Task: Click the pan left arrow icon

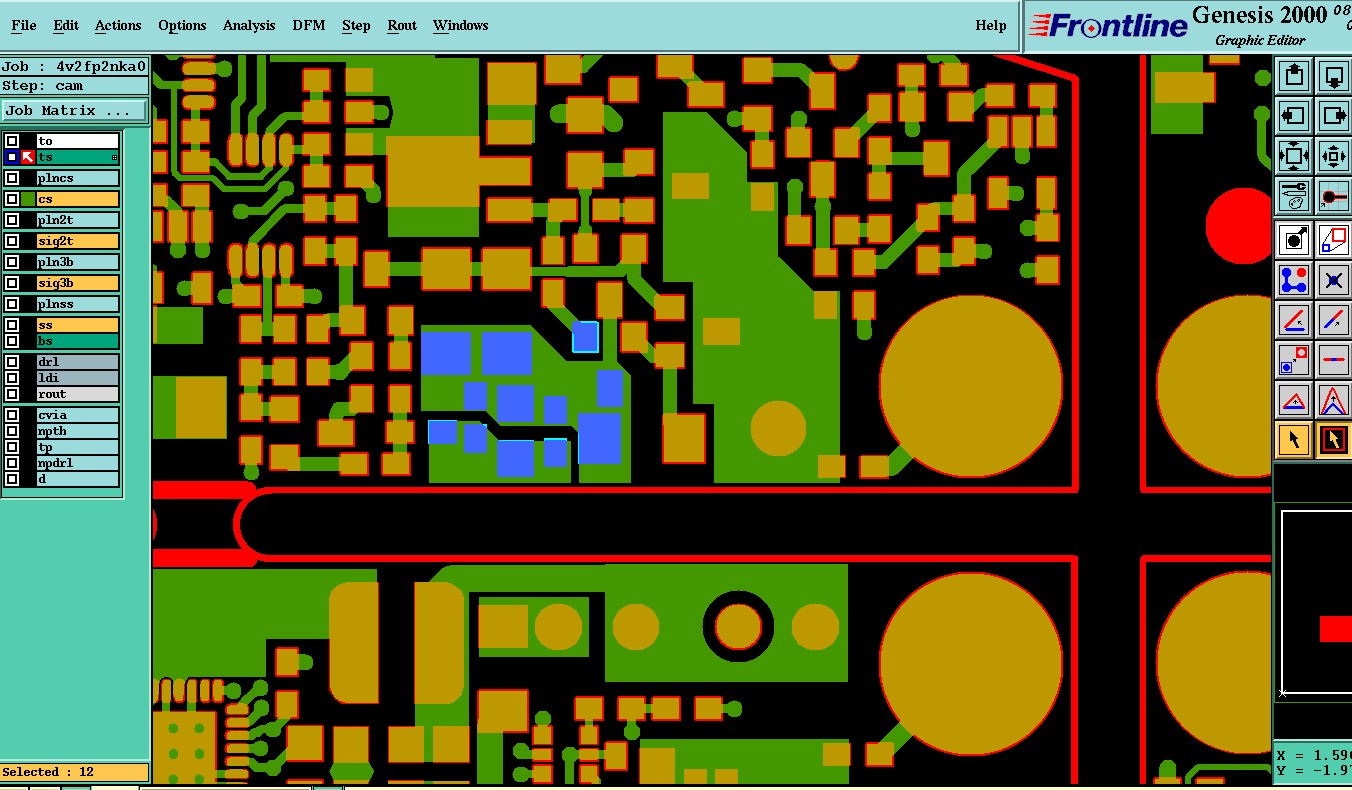Action: (1294, 116)
